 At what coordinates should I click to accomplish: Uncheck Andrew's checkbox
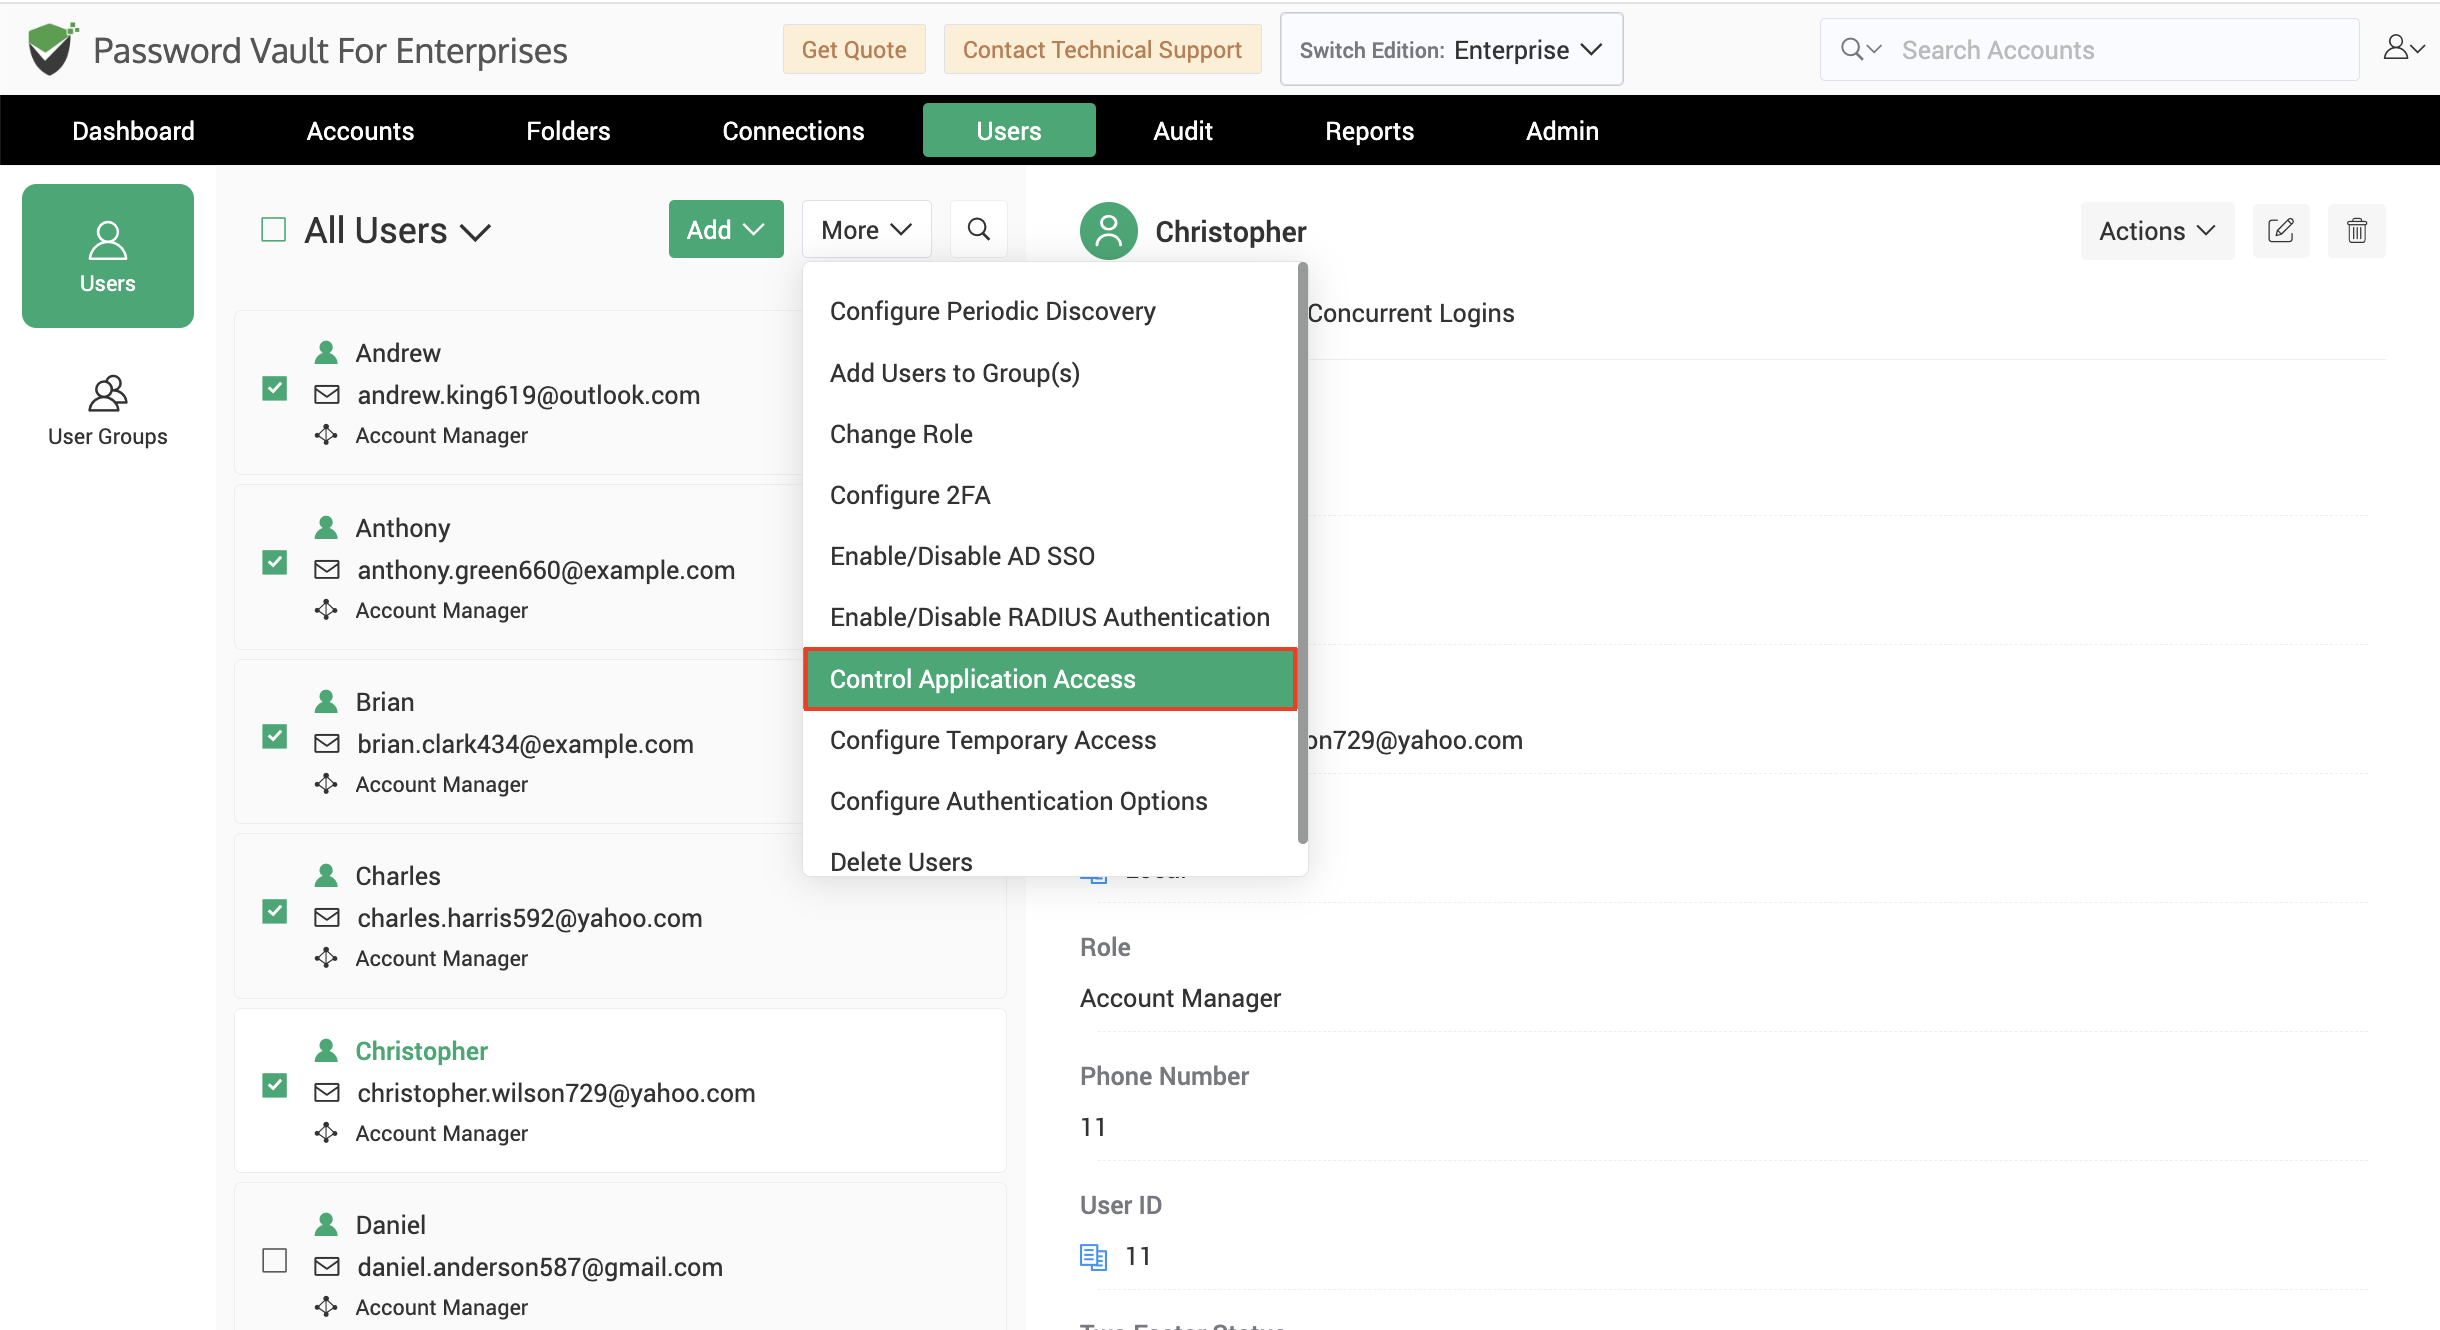(x=275, y=388)
